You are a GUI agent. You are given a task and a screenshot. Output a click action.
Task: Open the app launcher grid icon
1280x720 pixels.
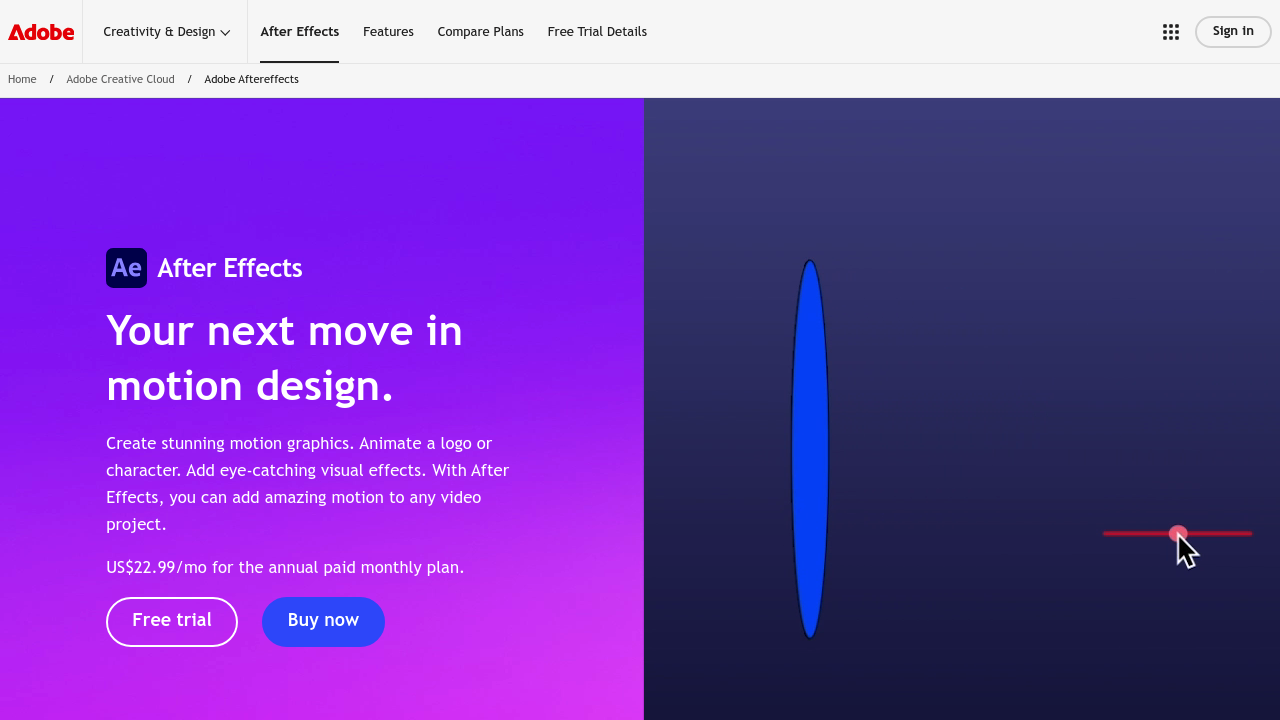pos(1170,31)
